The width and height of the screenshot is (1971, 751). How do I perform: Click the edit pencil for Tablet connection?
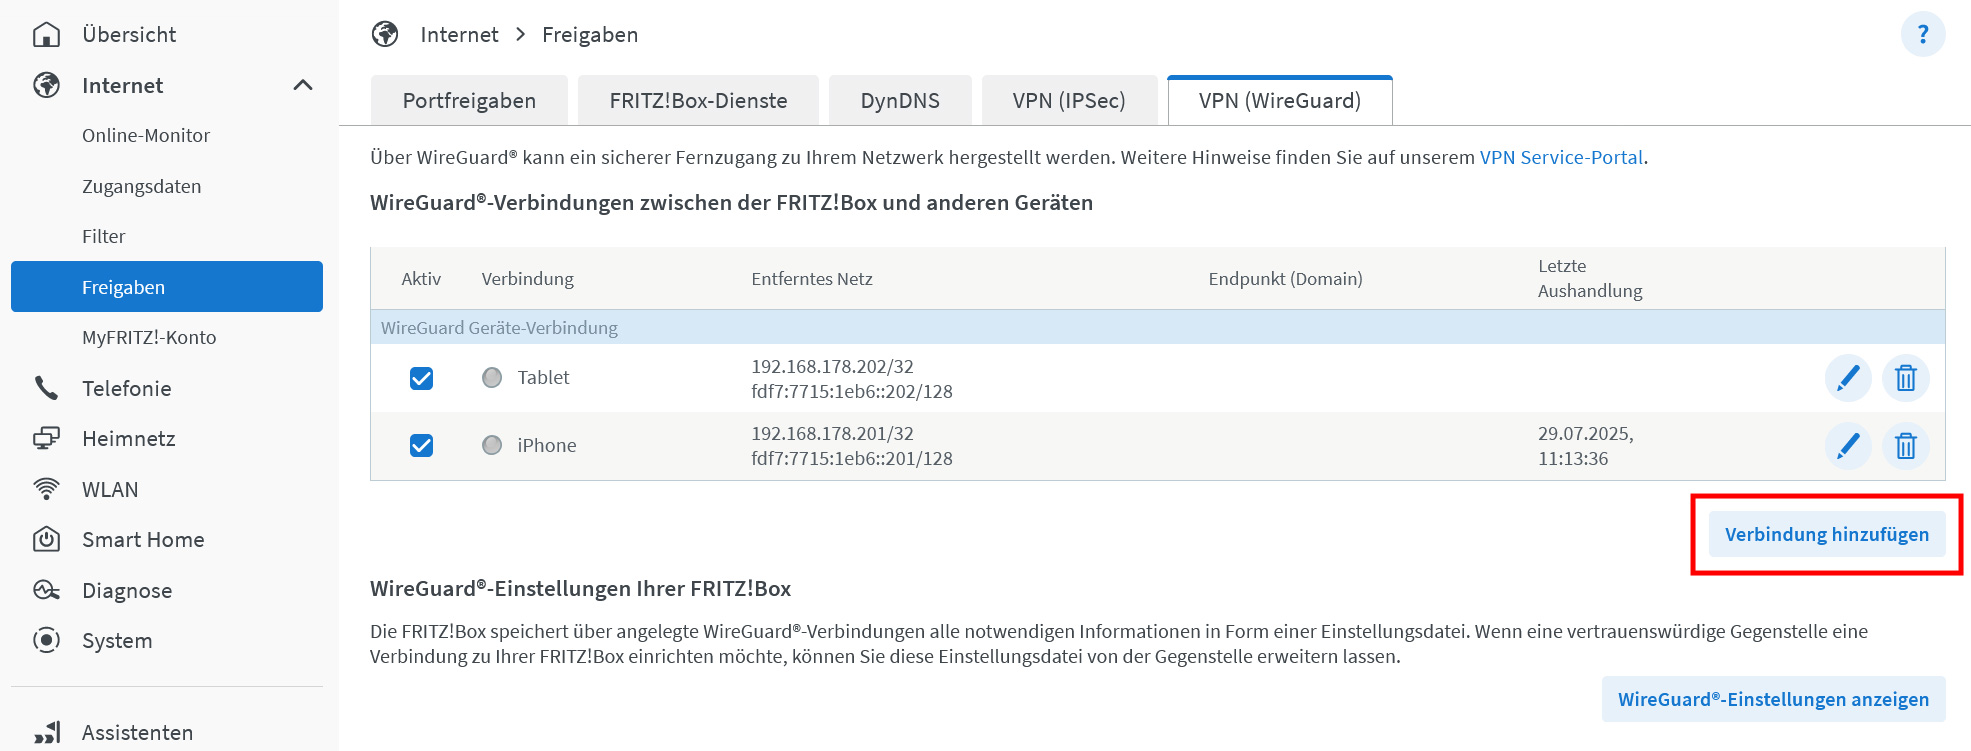coord(1847,378)
